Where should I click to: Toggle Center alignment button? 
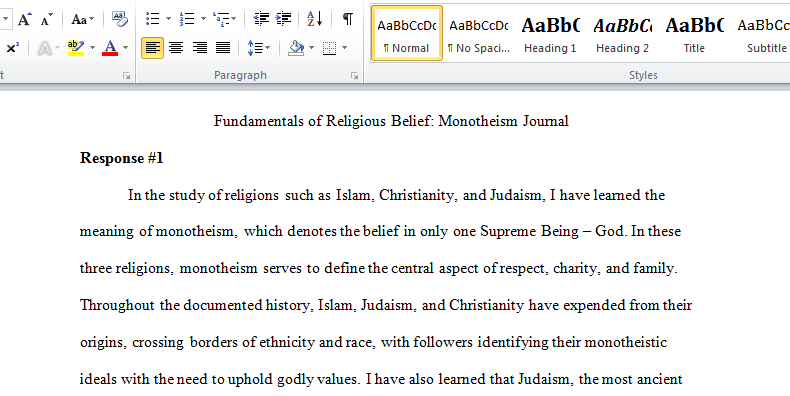click(176, 48)
